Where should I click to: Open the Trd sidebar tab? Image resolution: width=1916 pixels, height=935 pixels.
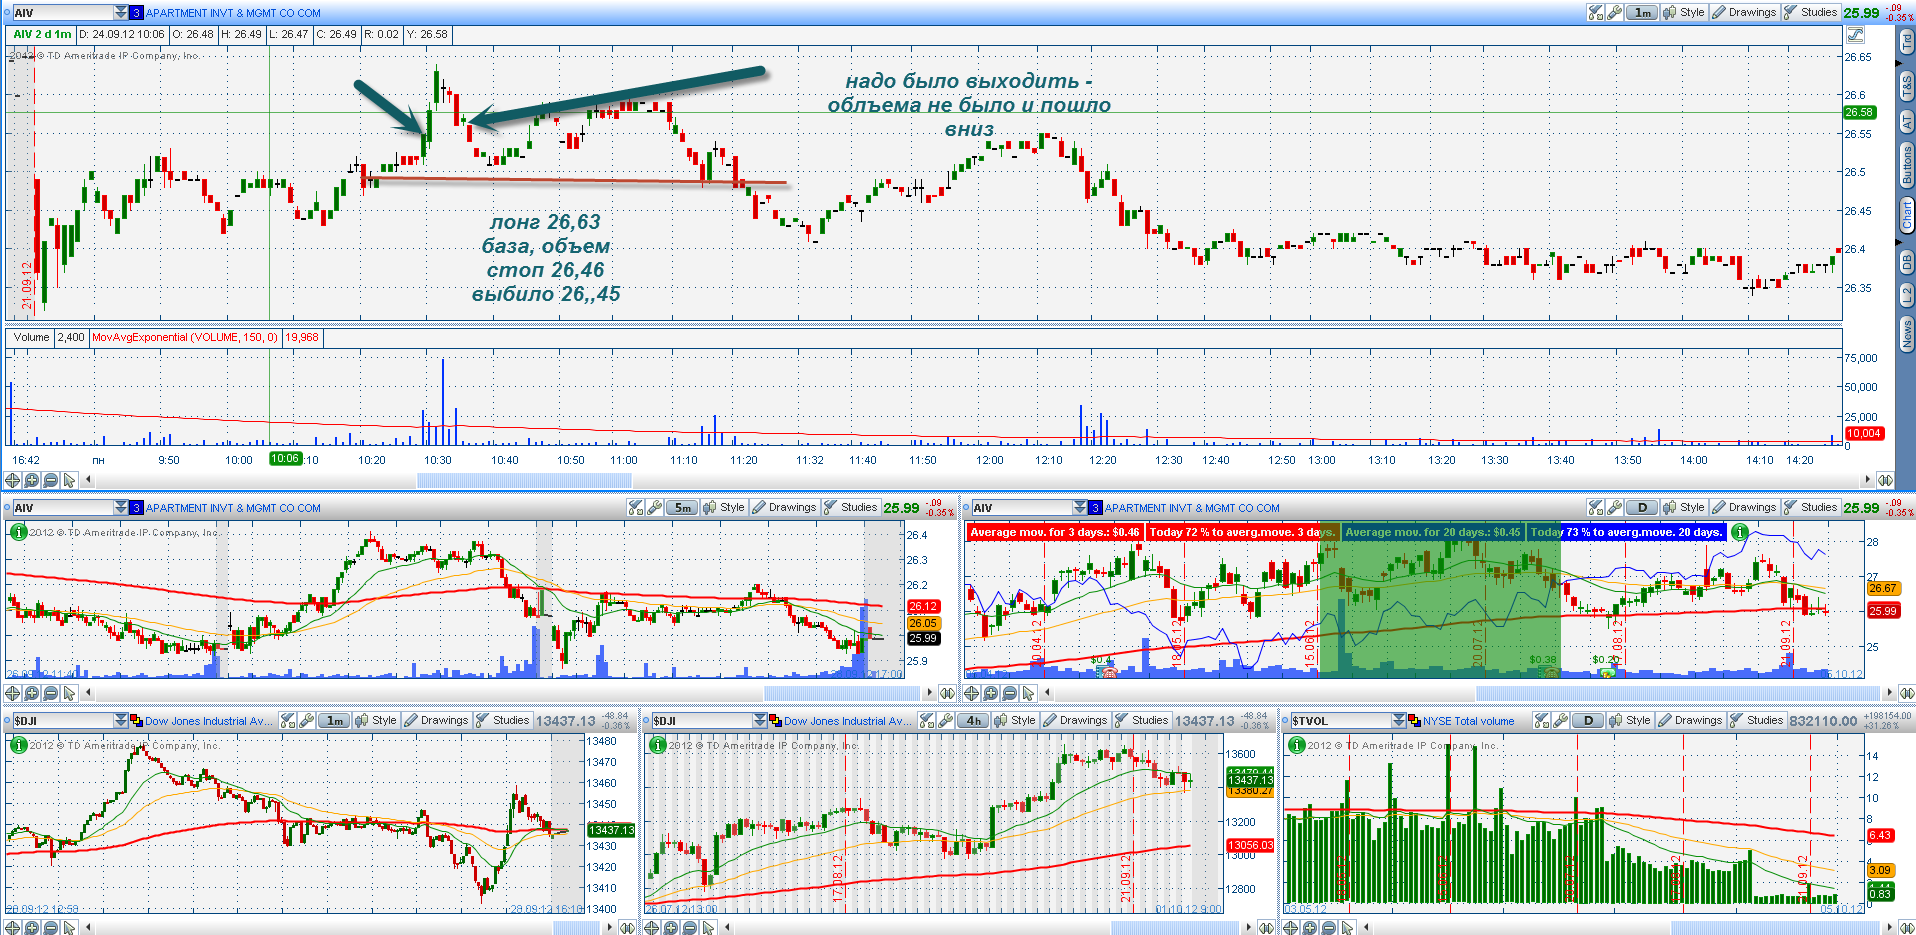1906,41
